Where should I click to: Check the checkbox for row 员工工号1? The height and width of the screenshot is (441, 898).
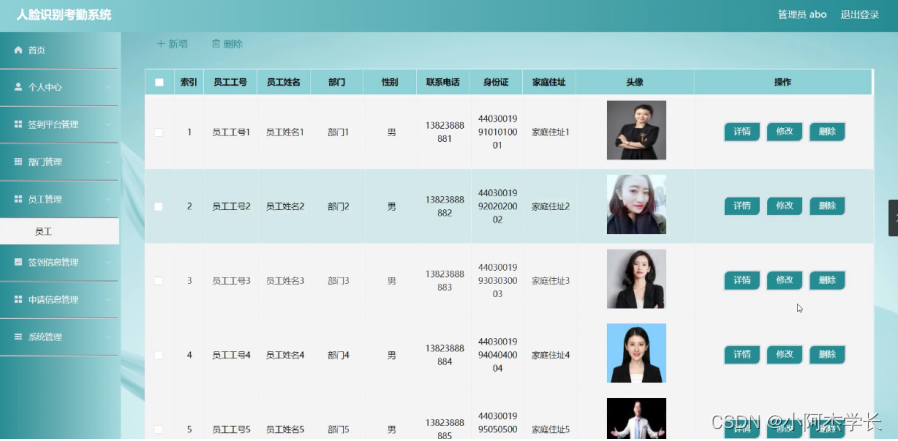159,132
